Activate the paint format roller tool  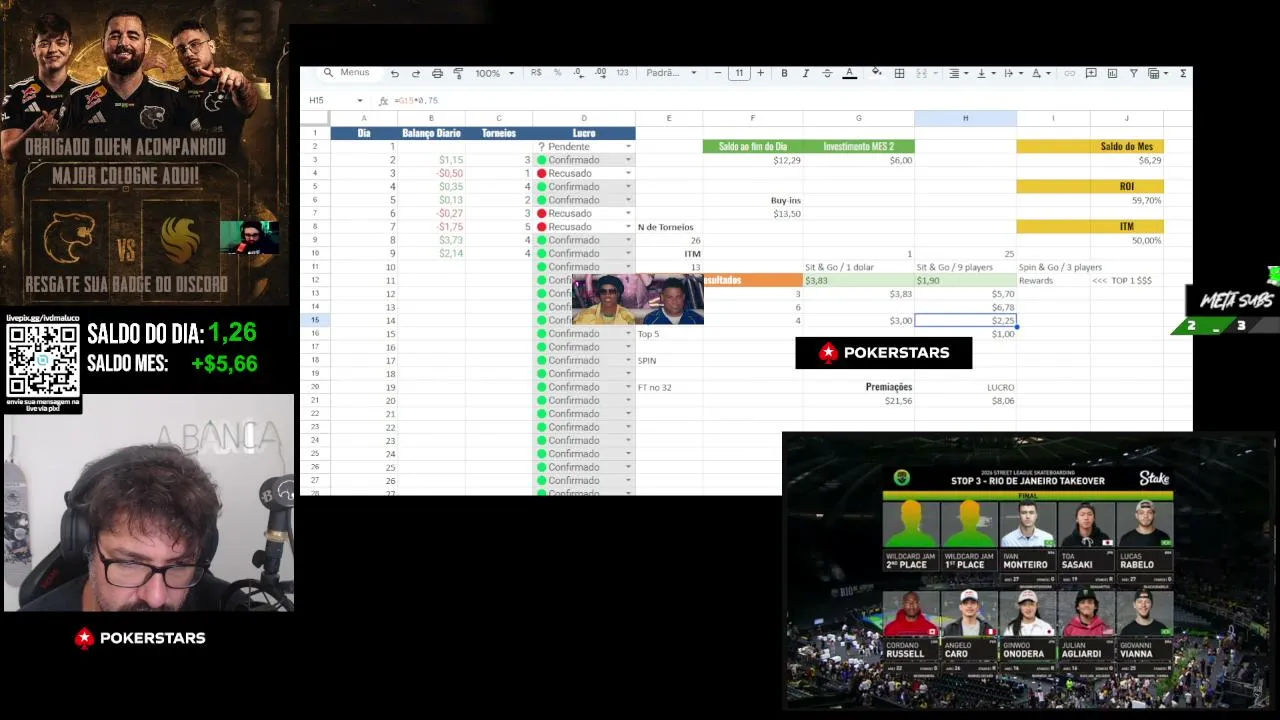(x=458, y=73)
